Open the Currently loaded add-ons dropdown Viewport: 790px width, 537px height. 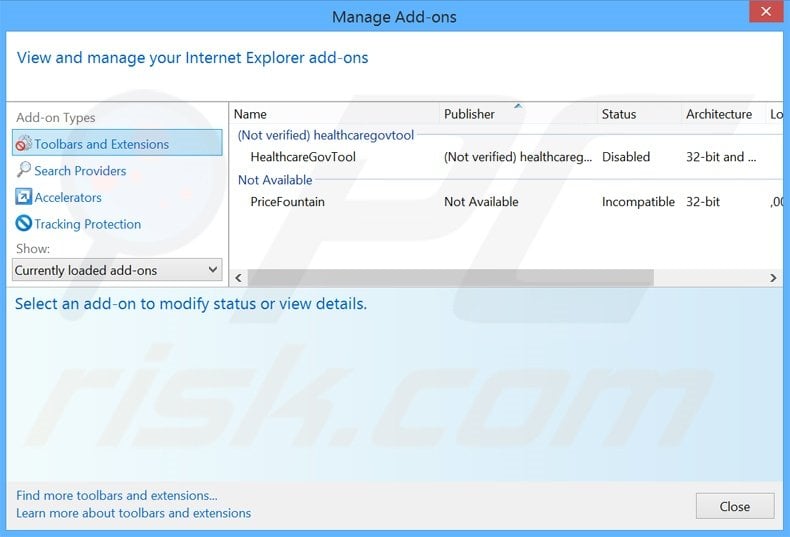coord(117,270)
